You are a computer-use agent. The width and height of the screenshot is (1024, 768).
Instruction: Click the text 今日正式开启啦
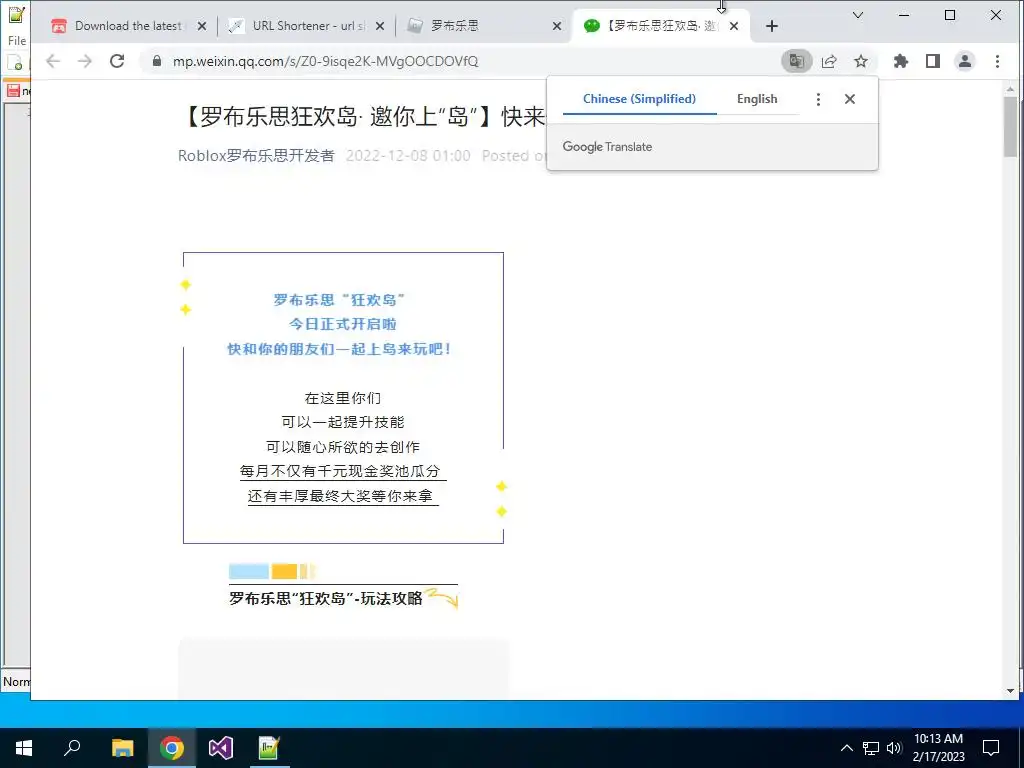pos(343,324)
